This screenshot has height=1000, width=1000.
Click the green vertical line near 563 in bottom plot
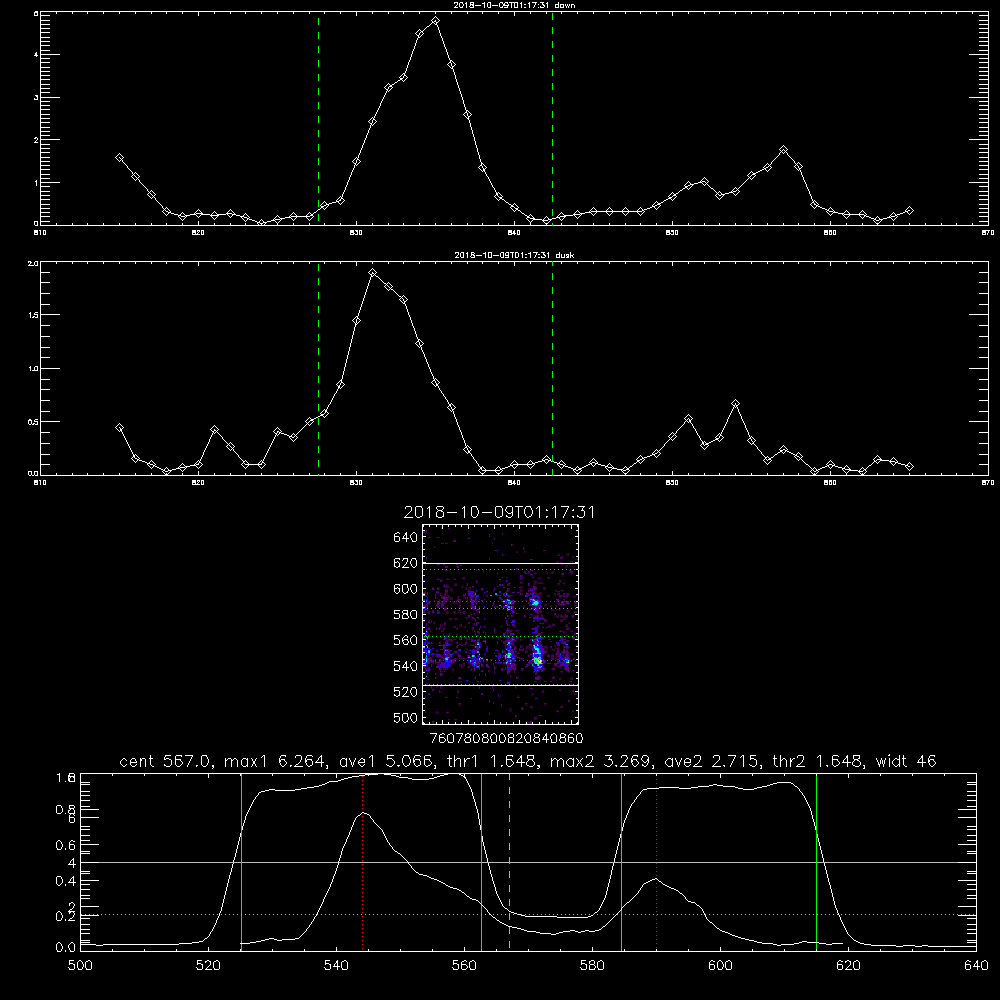point(482,861)
